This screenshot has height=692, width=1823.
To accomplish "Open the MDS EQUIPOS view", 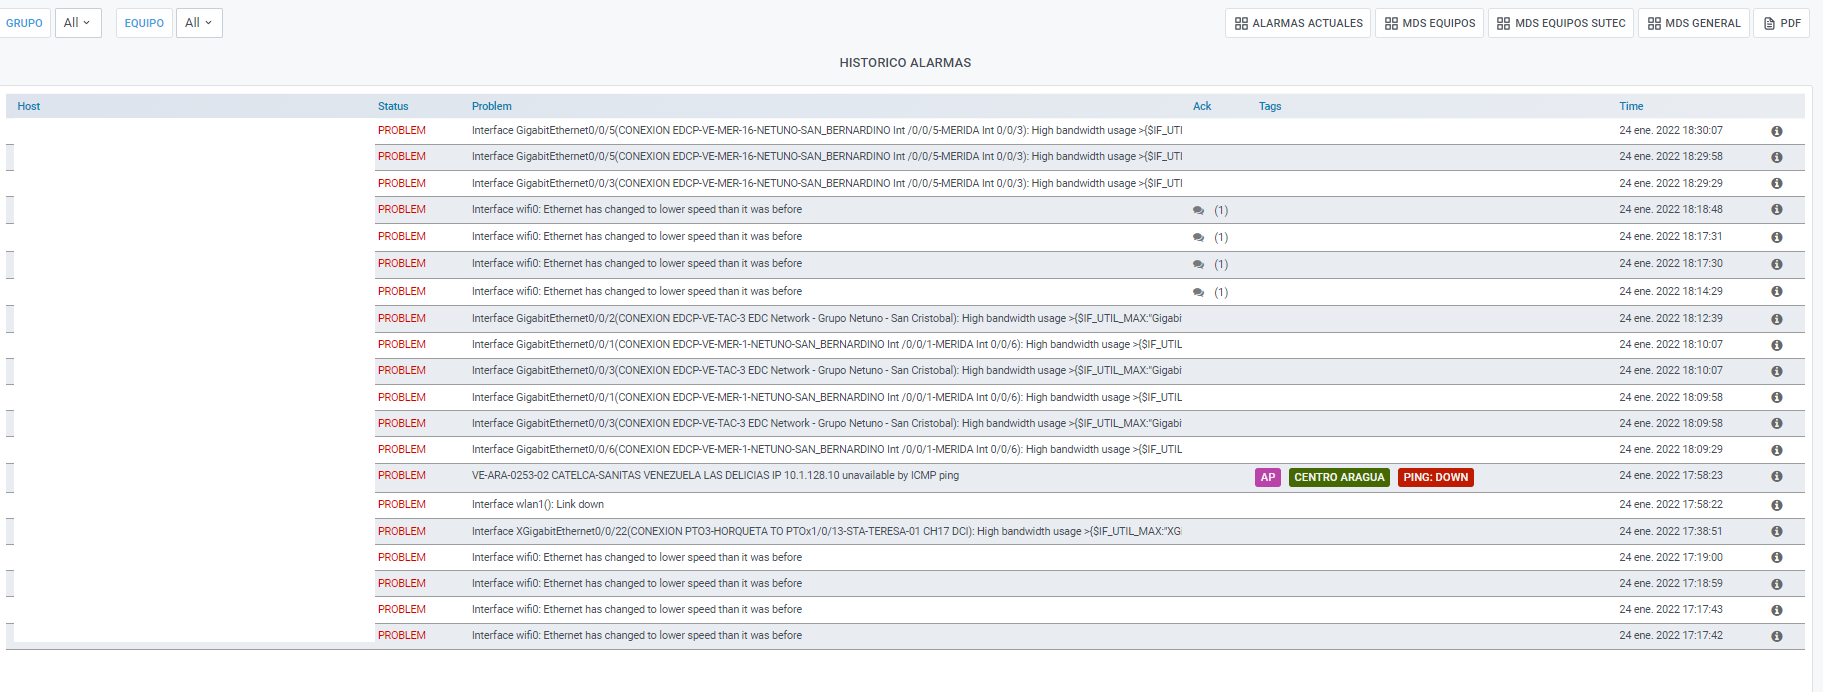I will coord(1429,23).
